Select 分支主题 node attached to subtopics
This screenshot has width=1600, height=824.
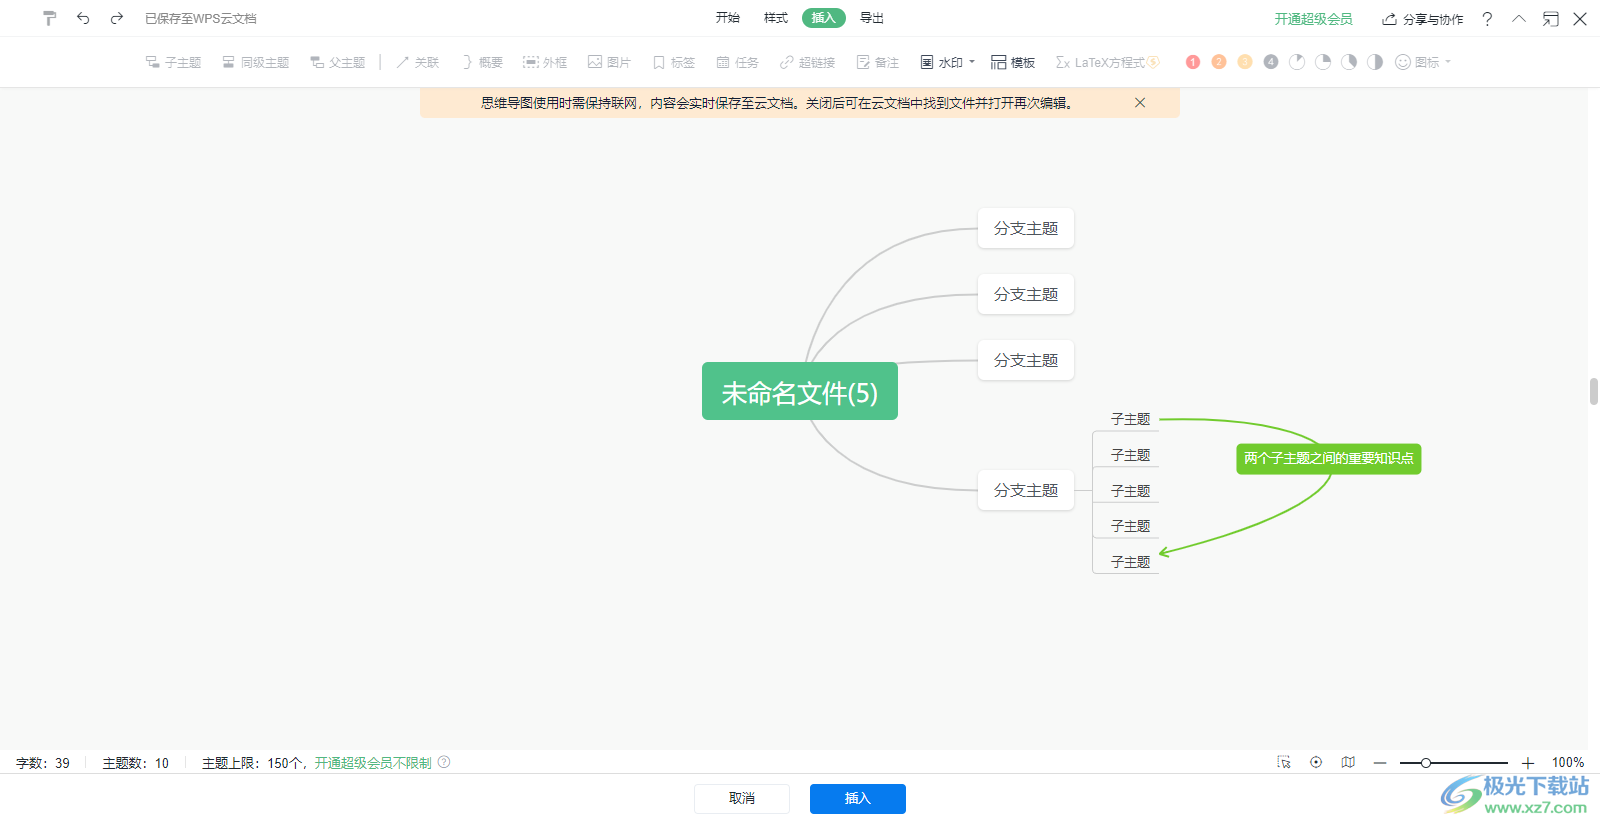pyautogui.click(x=1026, y=490)
